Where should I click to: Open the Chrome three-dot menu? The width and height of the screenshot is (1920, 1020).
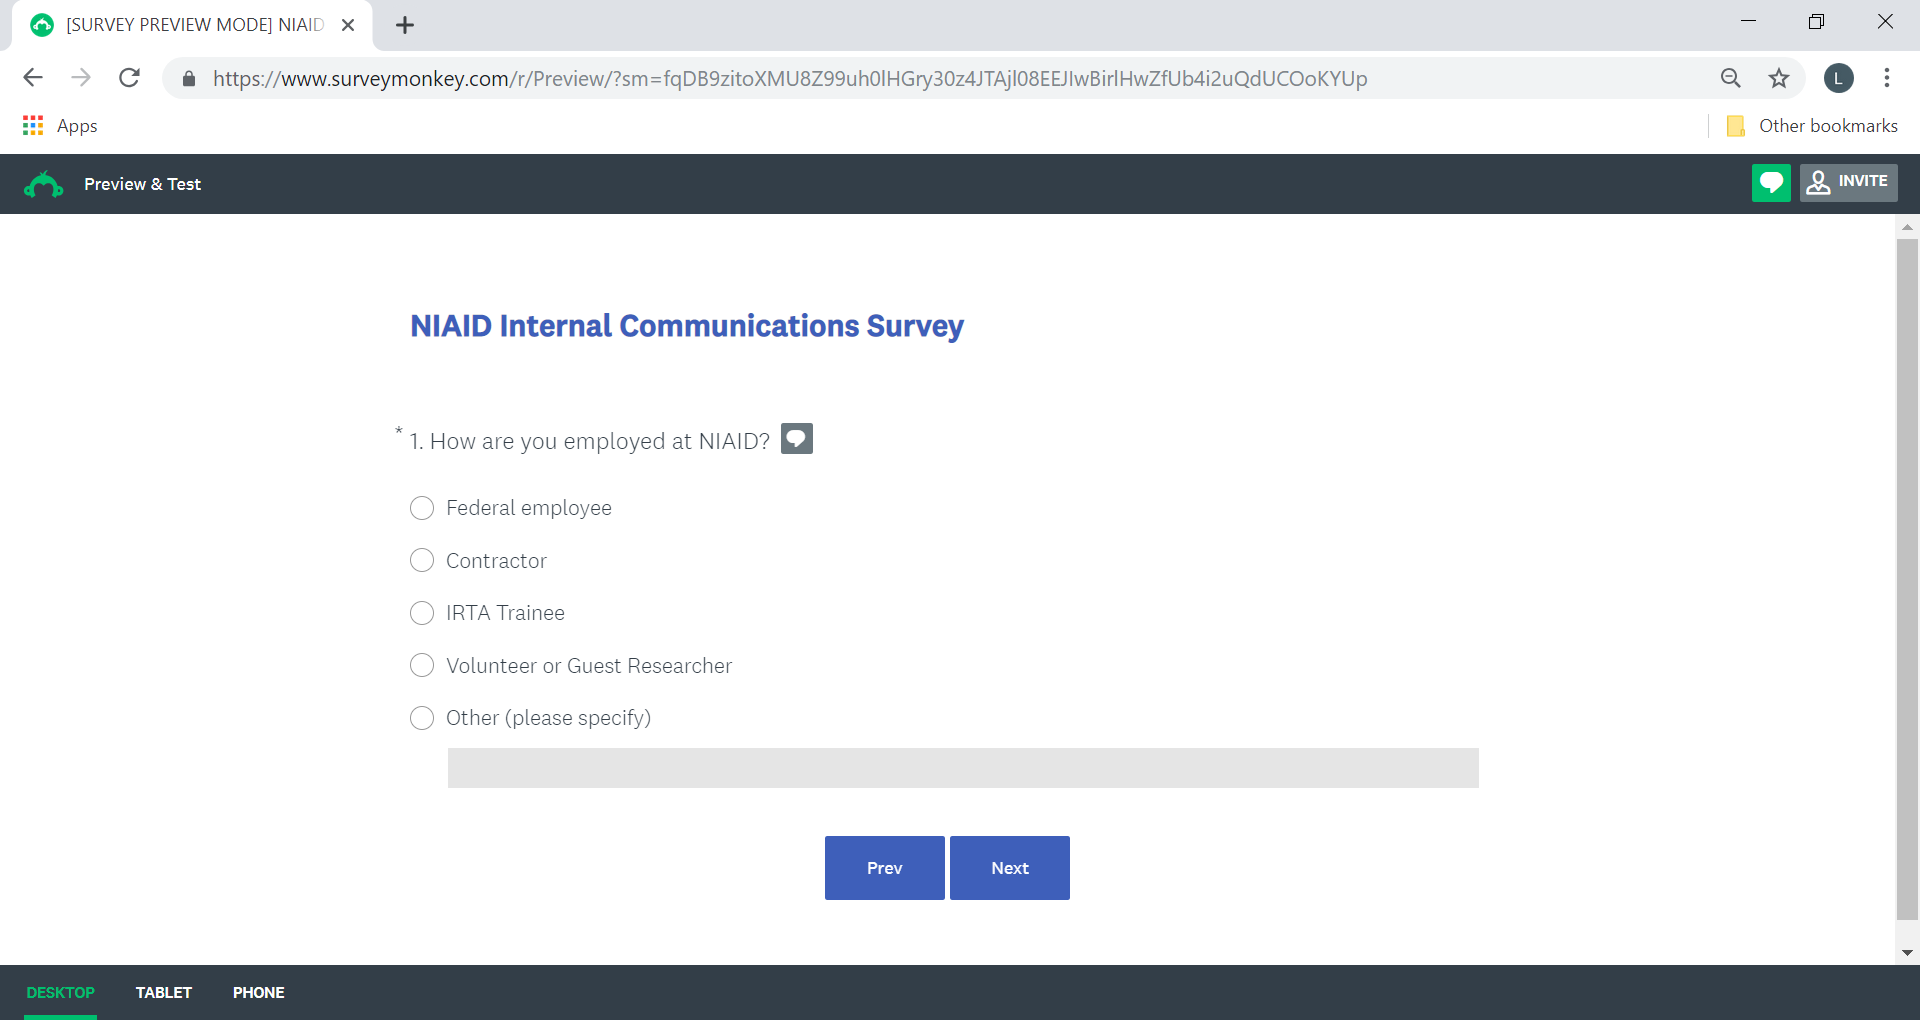(x=1886, y=78)
